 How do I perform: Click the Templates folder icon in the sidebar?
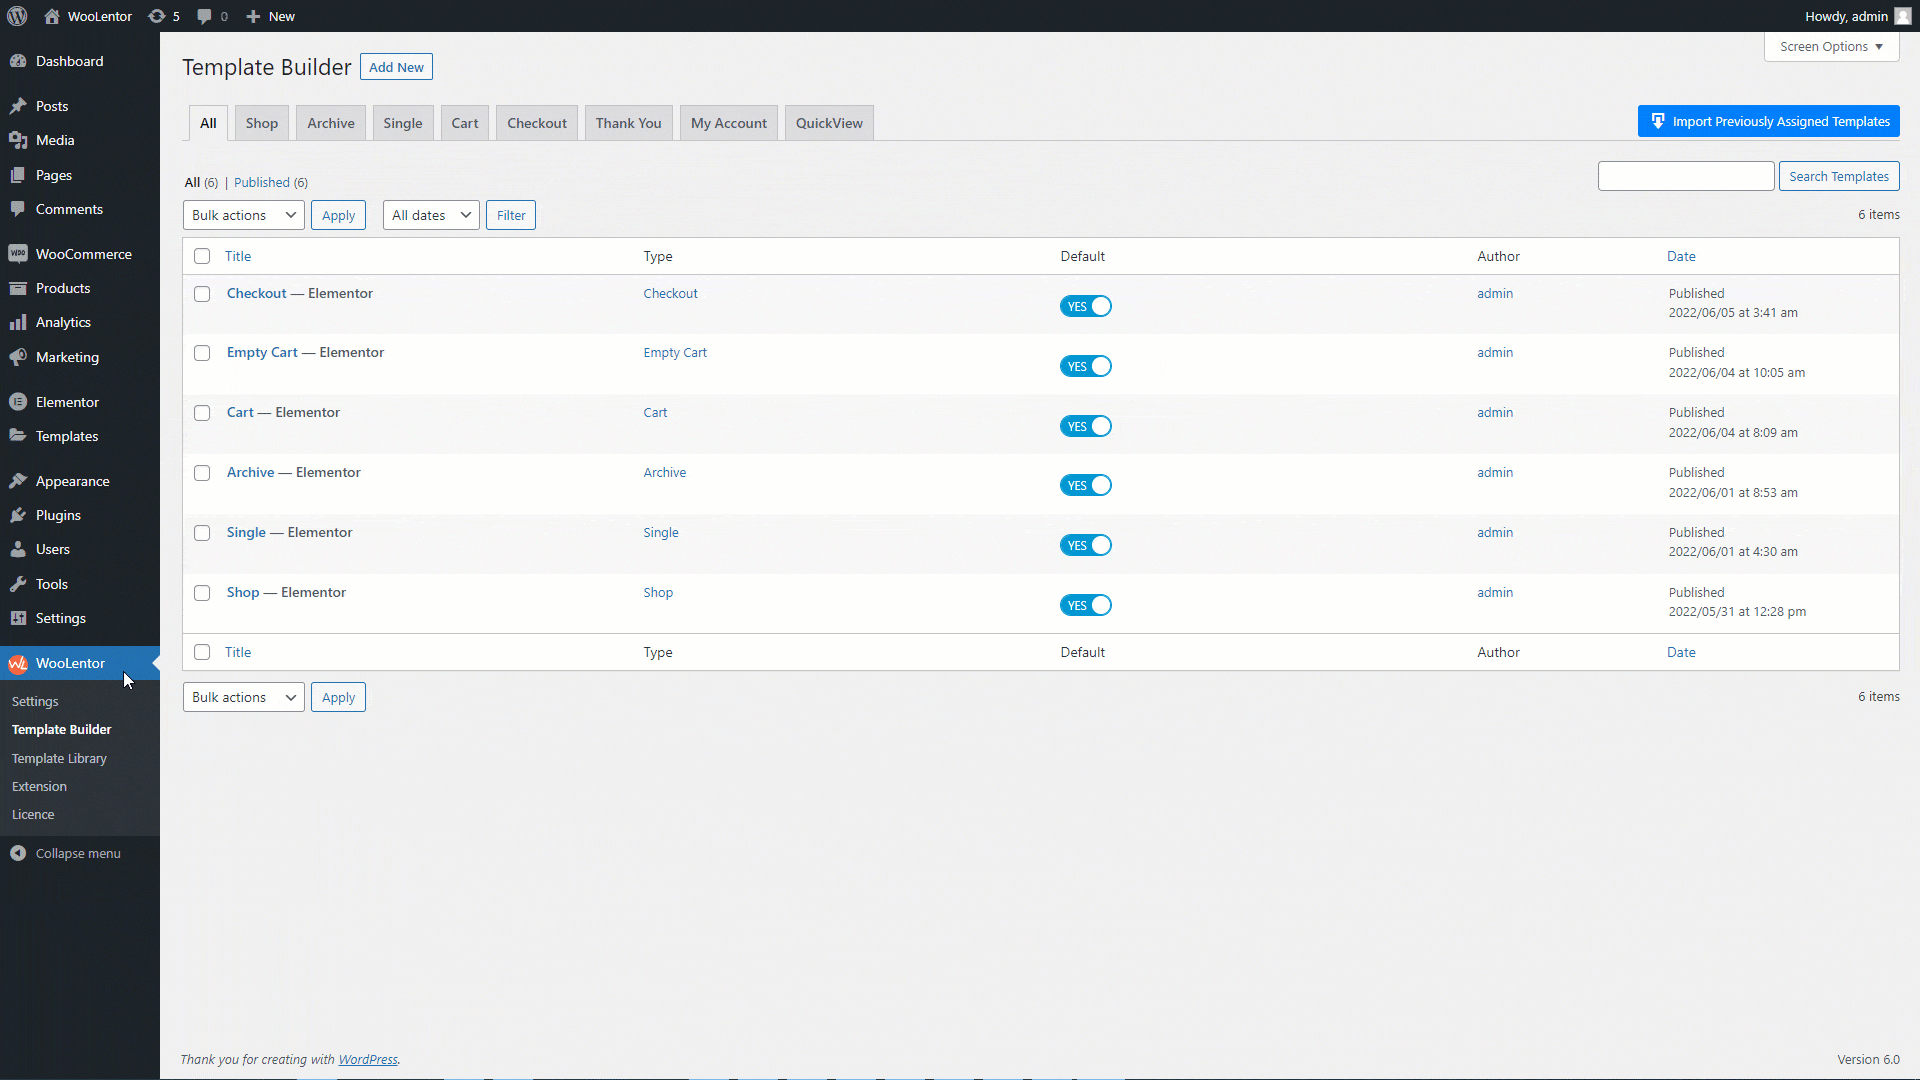click(x=18, y=436)
